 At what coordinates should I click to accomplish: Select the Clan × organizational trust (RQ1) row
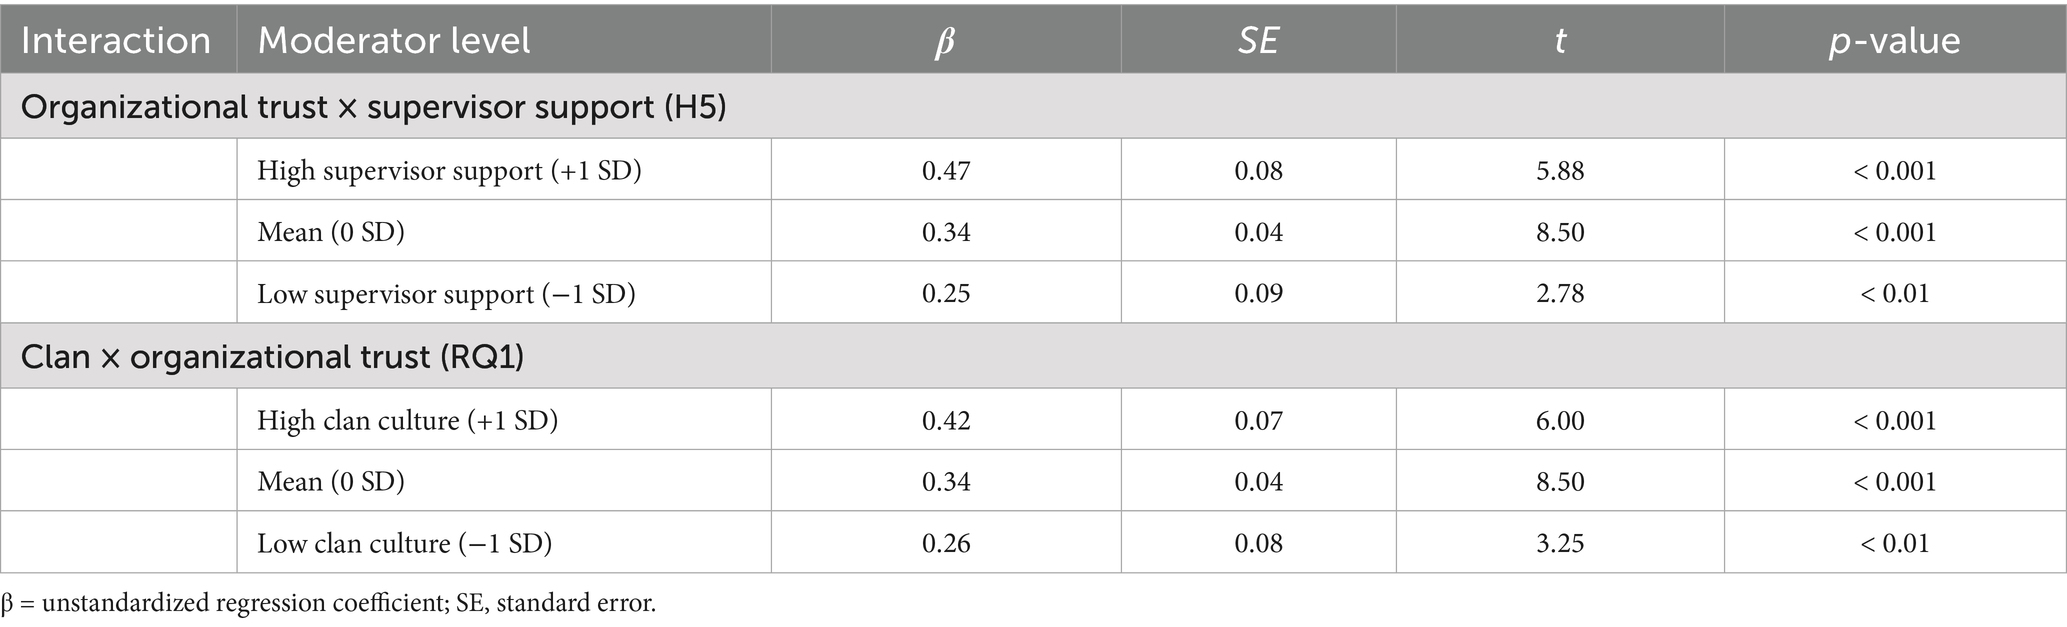tap(272, 357)
